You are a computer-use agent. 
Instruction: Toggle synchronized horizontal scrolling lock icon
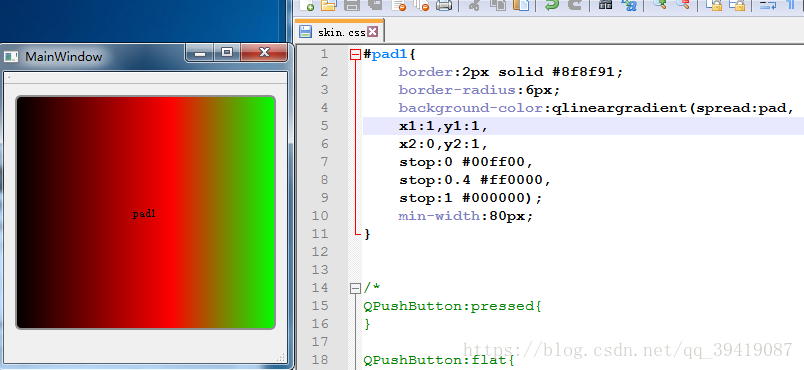[x=737, y=5]
